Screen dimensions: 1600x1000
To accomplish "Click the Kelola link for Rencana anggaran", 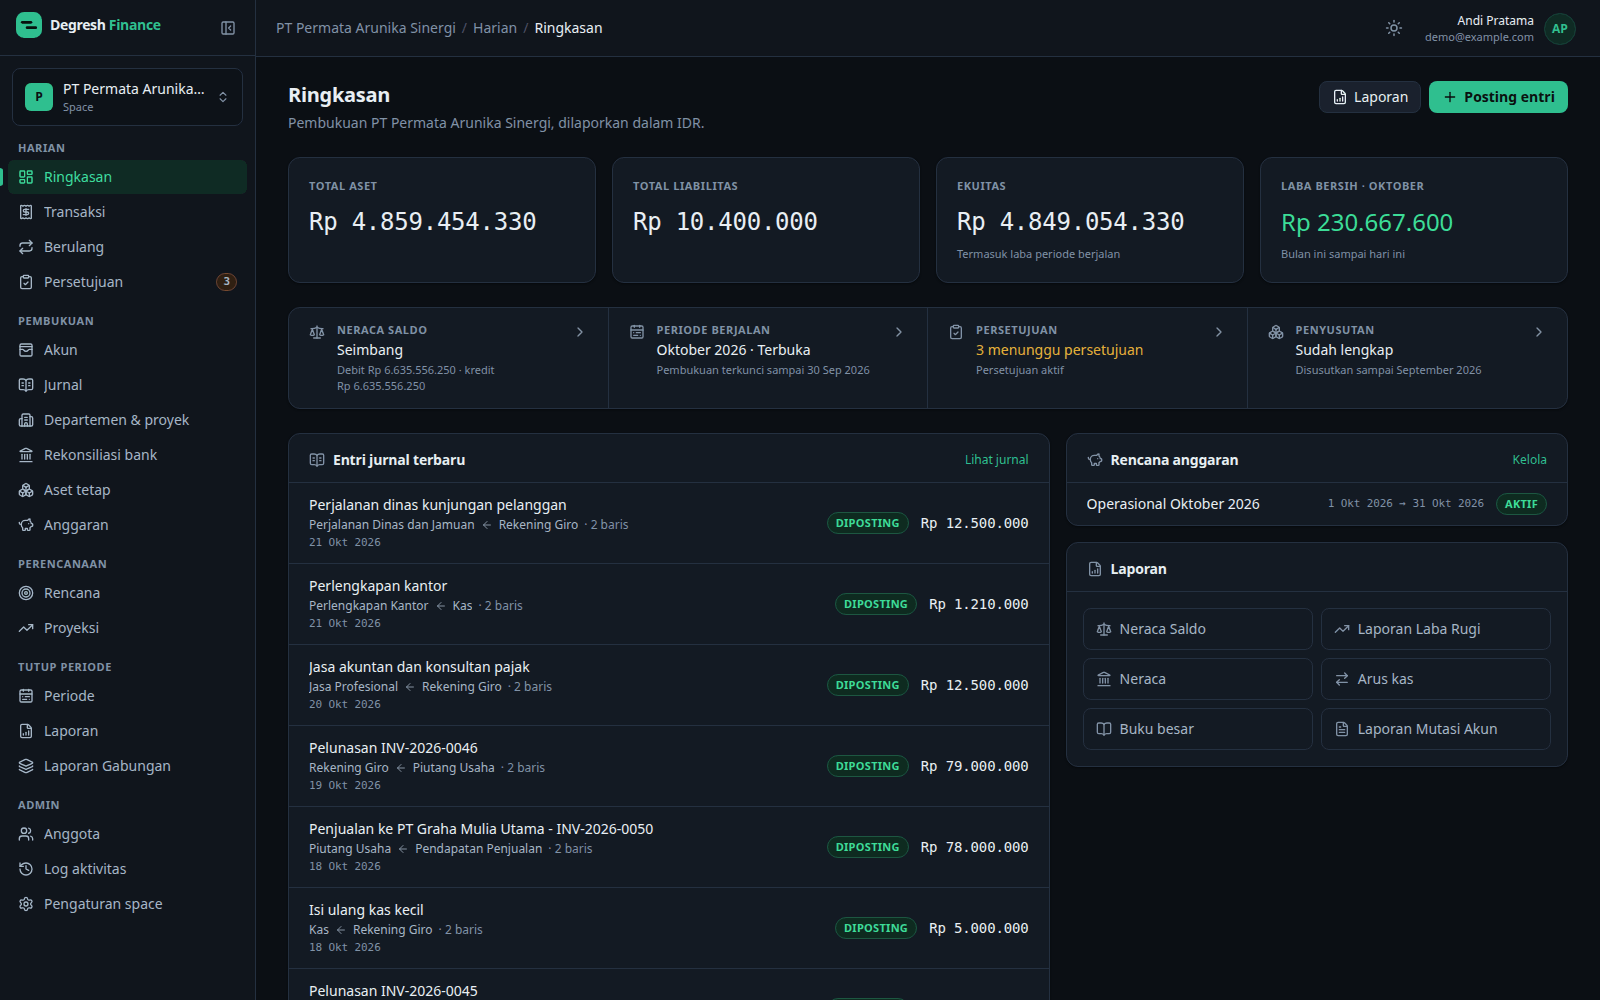I will click(x=1529, y=460).
